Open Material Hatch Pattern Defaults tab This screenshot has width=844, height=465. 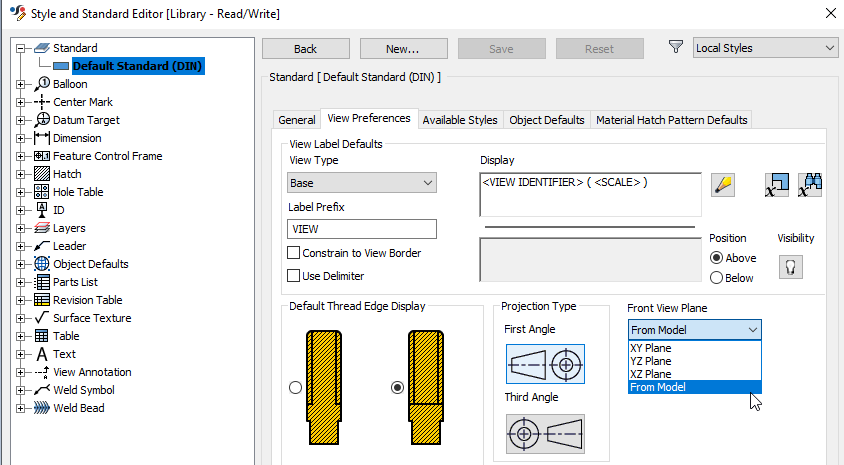click(671, 120)
